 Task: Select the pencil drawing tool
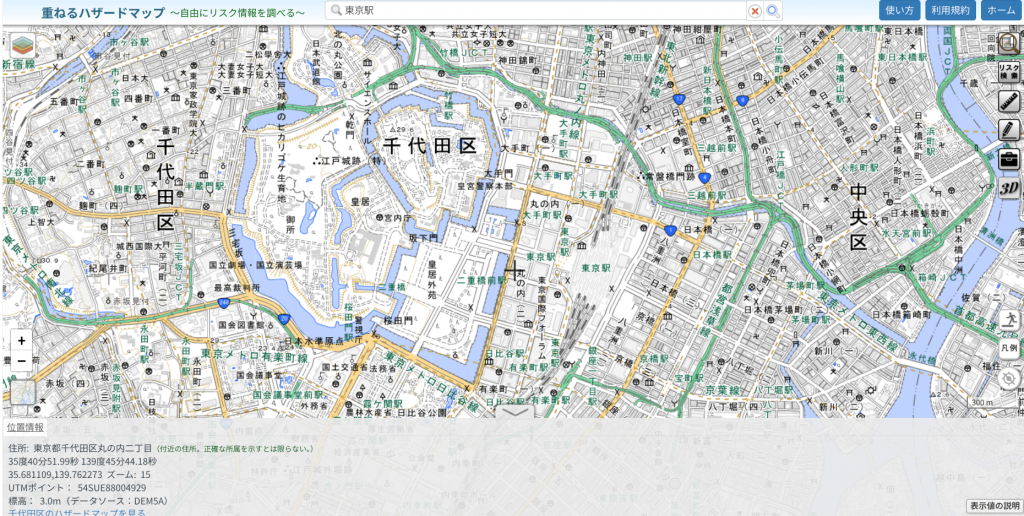pyautogui.click(x=1008, y=130)
